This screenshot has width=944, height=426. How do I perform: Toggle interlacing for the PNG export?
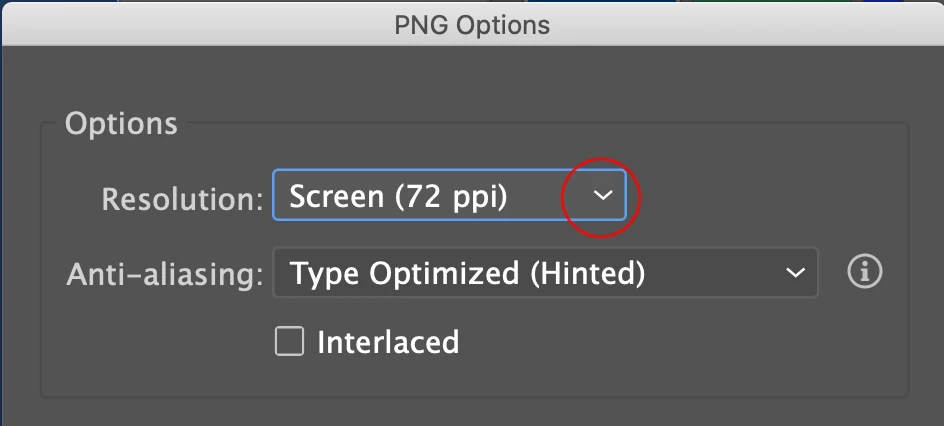point(289,342)
